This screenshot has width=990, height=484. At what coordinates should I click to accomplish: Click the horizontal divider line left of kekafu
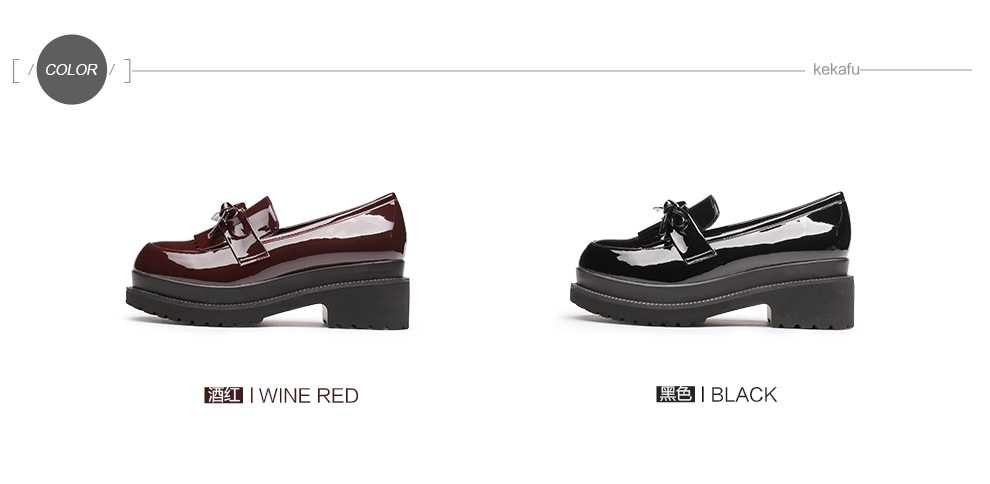click(468, 71)
